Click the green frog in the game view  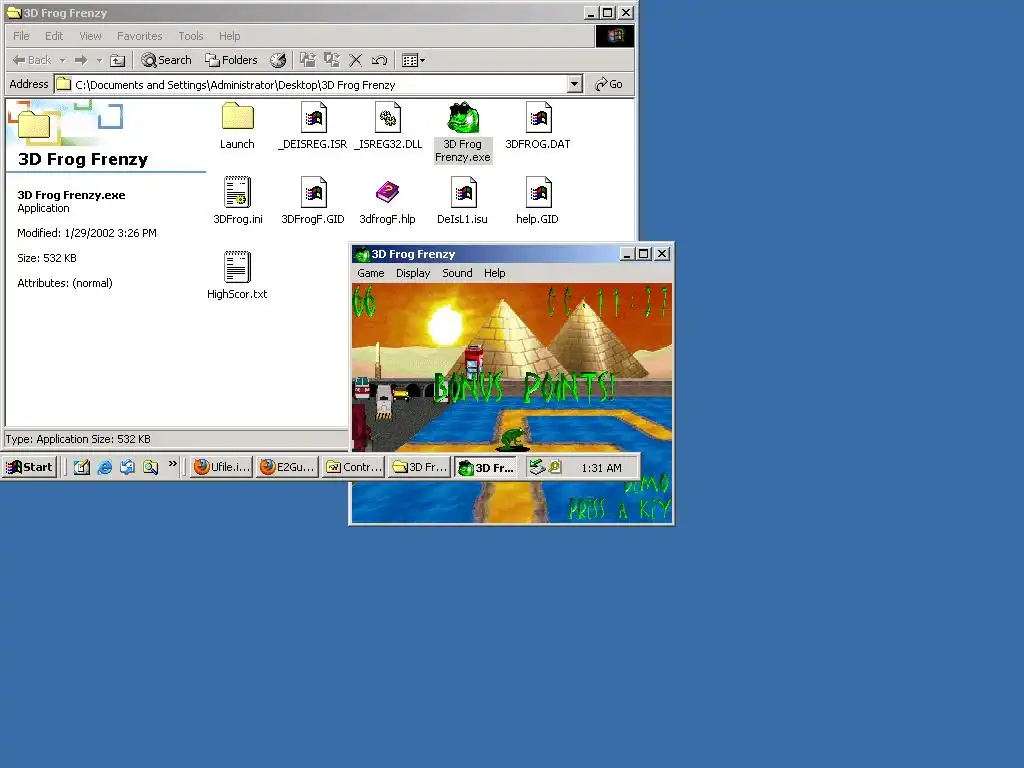tap(513, 439)
